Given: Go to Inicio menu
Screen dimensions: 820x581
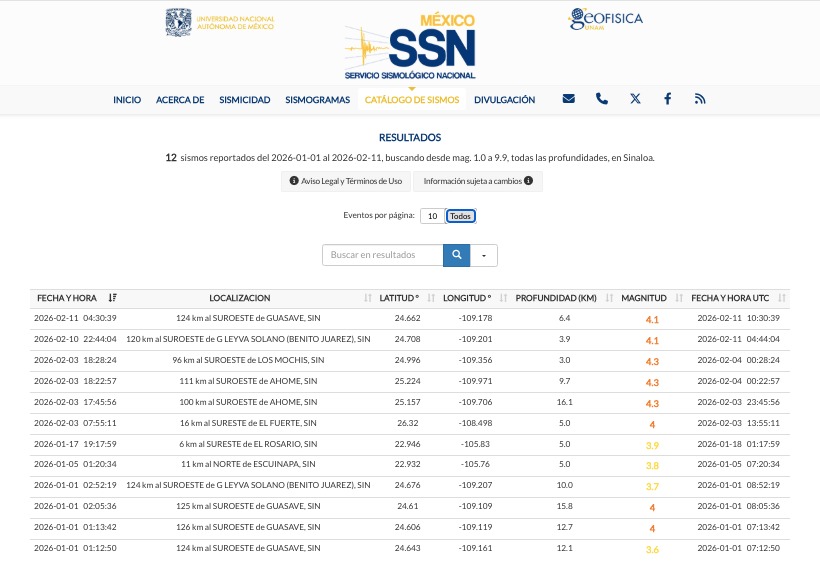Looking at the screenshot, I should coord(127,100).
